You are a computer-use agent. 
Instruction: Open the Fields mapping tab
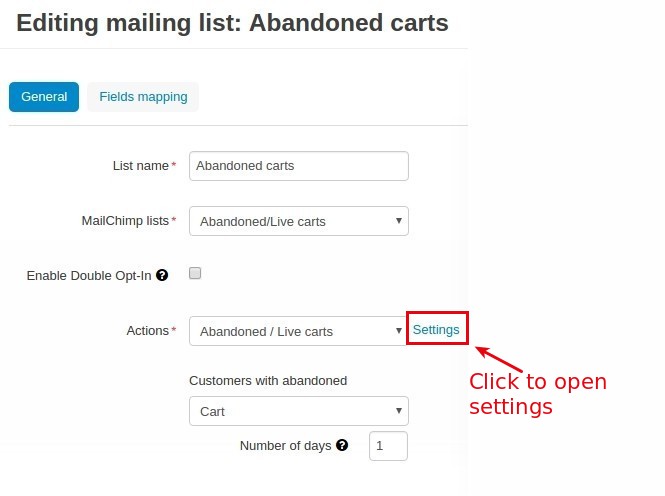[x=143, y=97]
